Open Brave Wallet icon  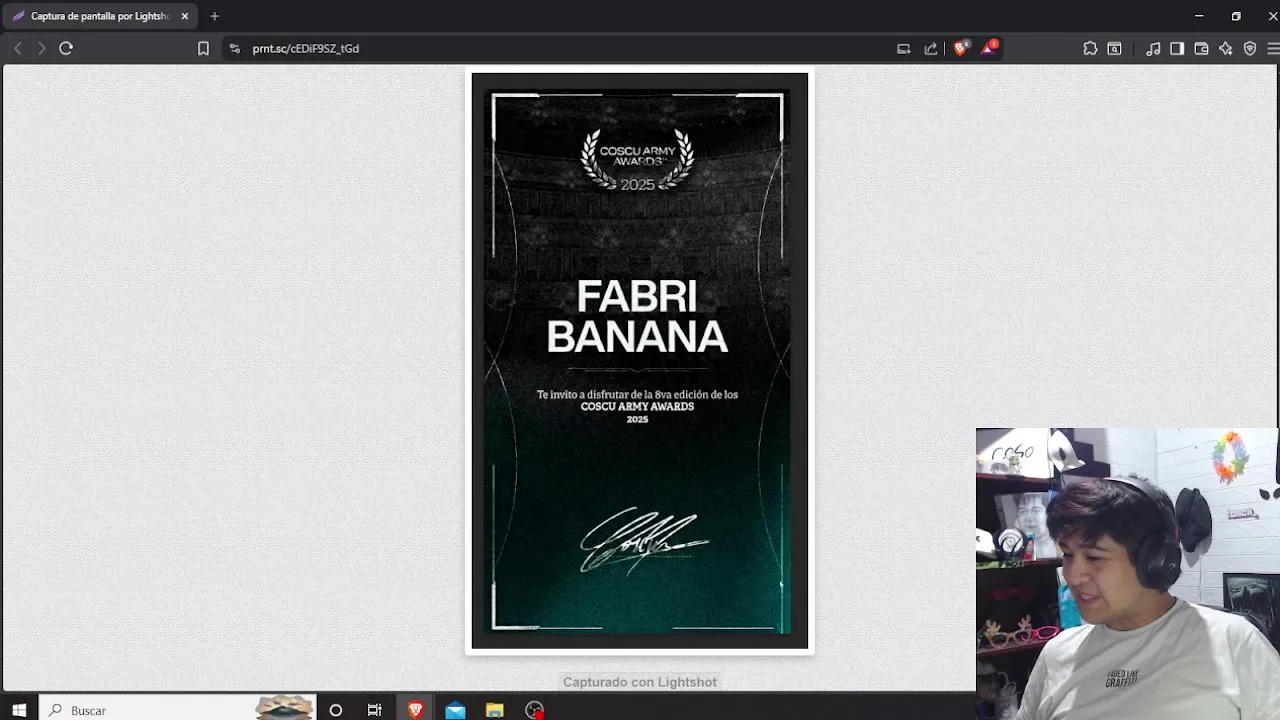point(1201,48)
